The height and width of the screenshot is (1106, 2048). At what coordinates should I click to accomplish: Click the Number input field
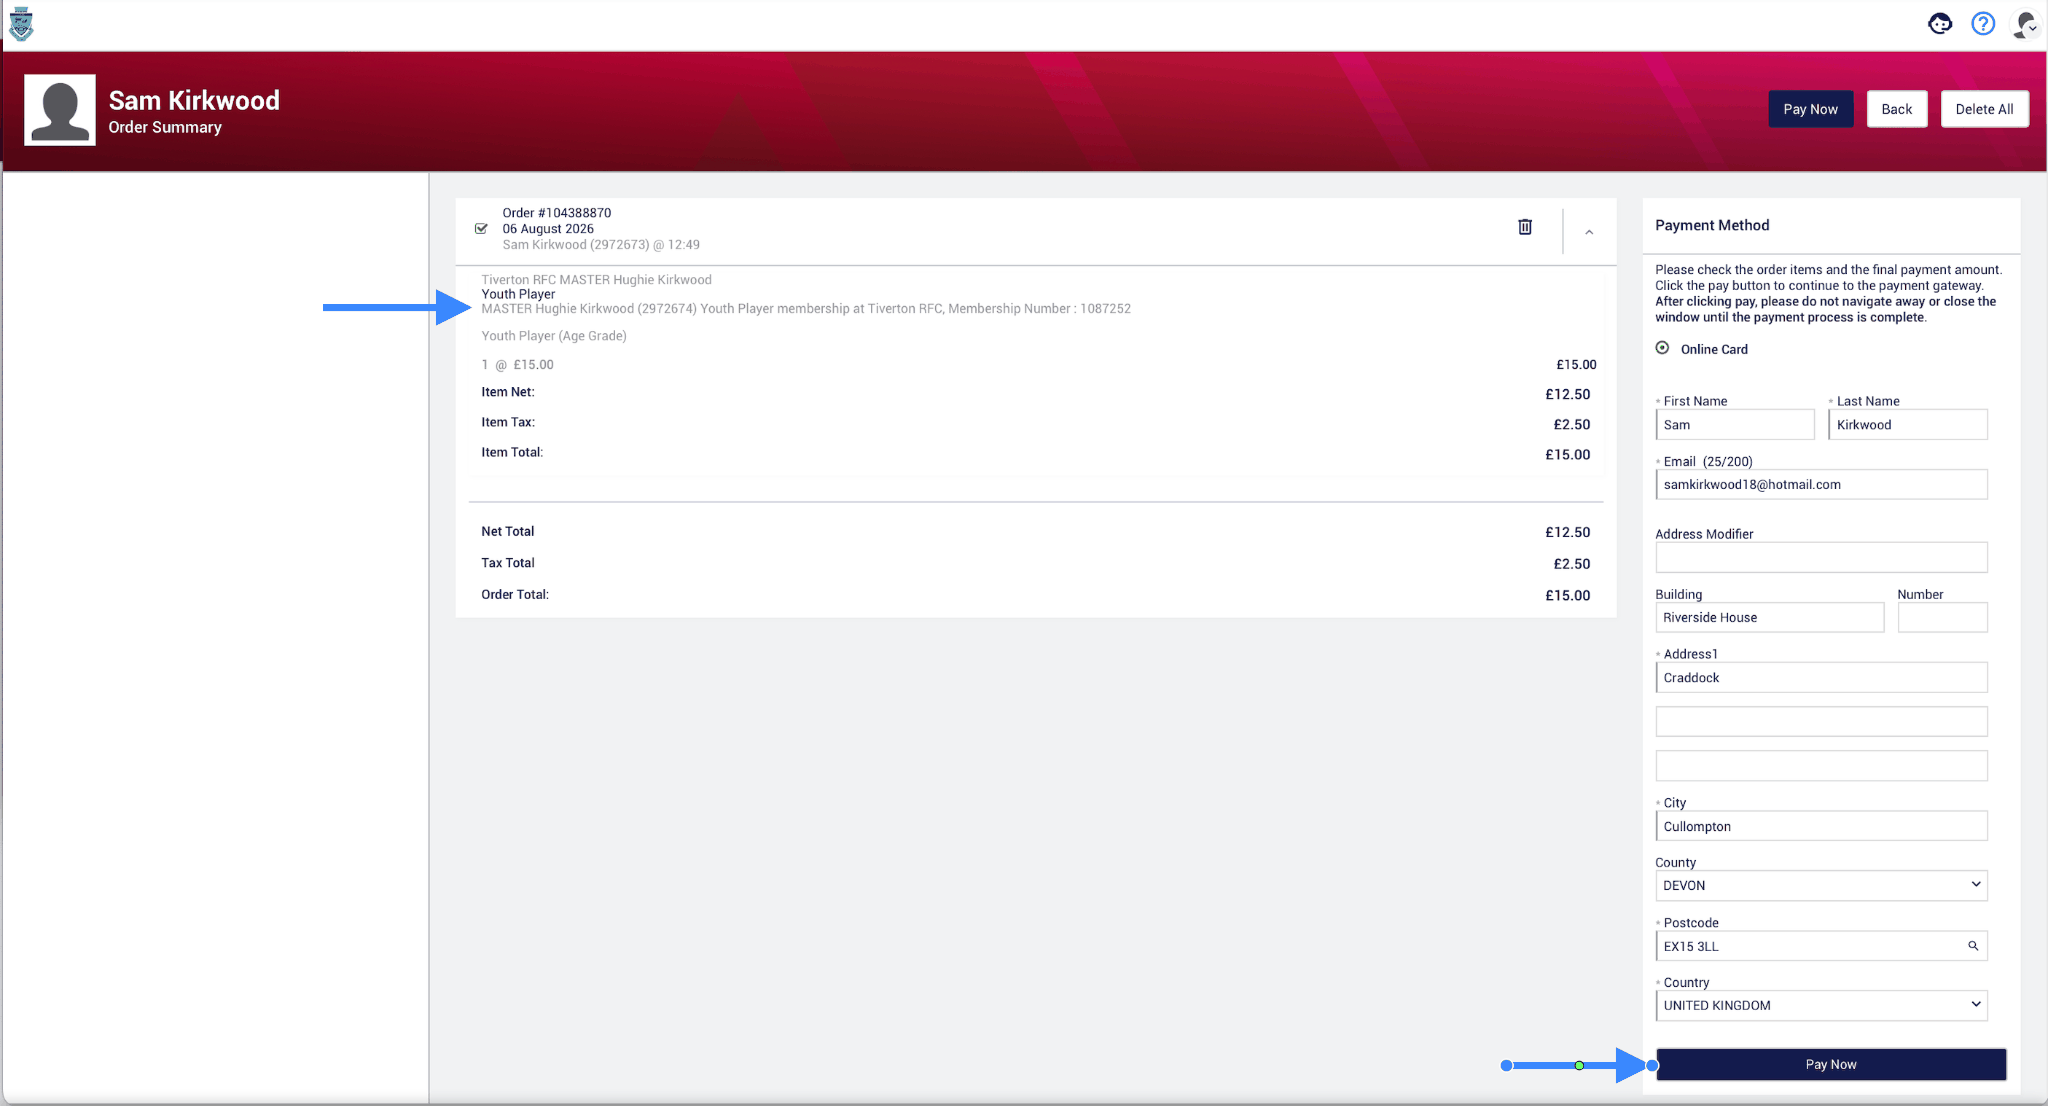tap(1942, 617)
